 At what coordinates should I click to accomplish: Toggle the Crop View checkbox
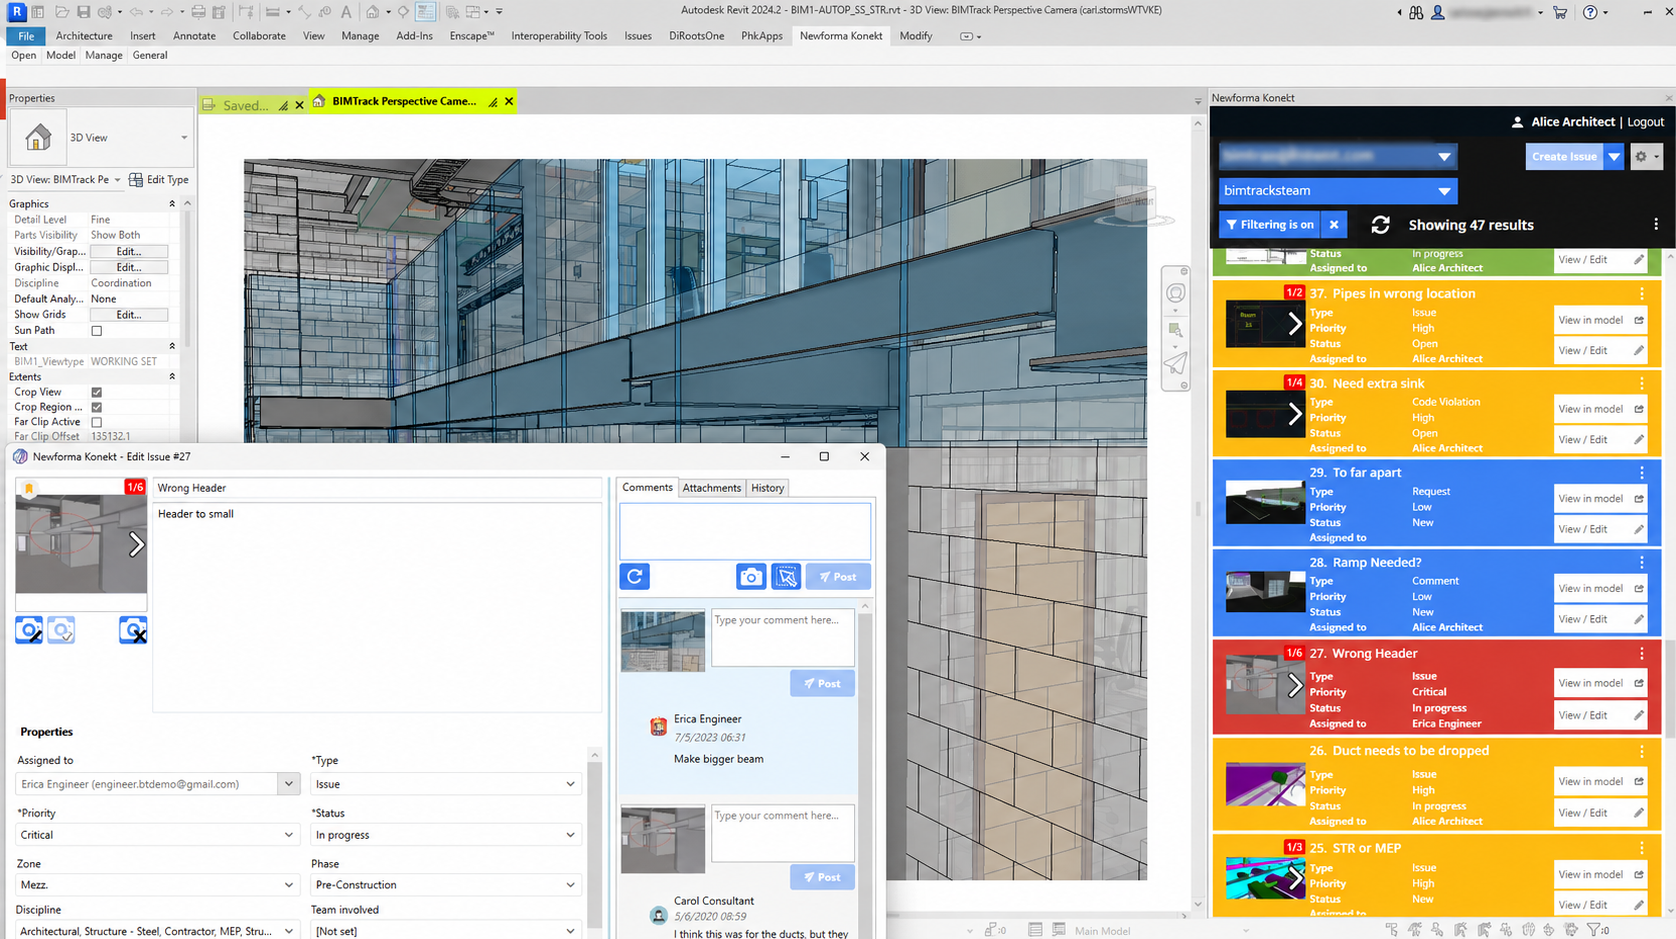coord(97,392)
